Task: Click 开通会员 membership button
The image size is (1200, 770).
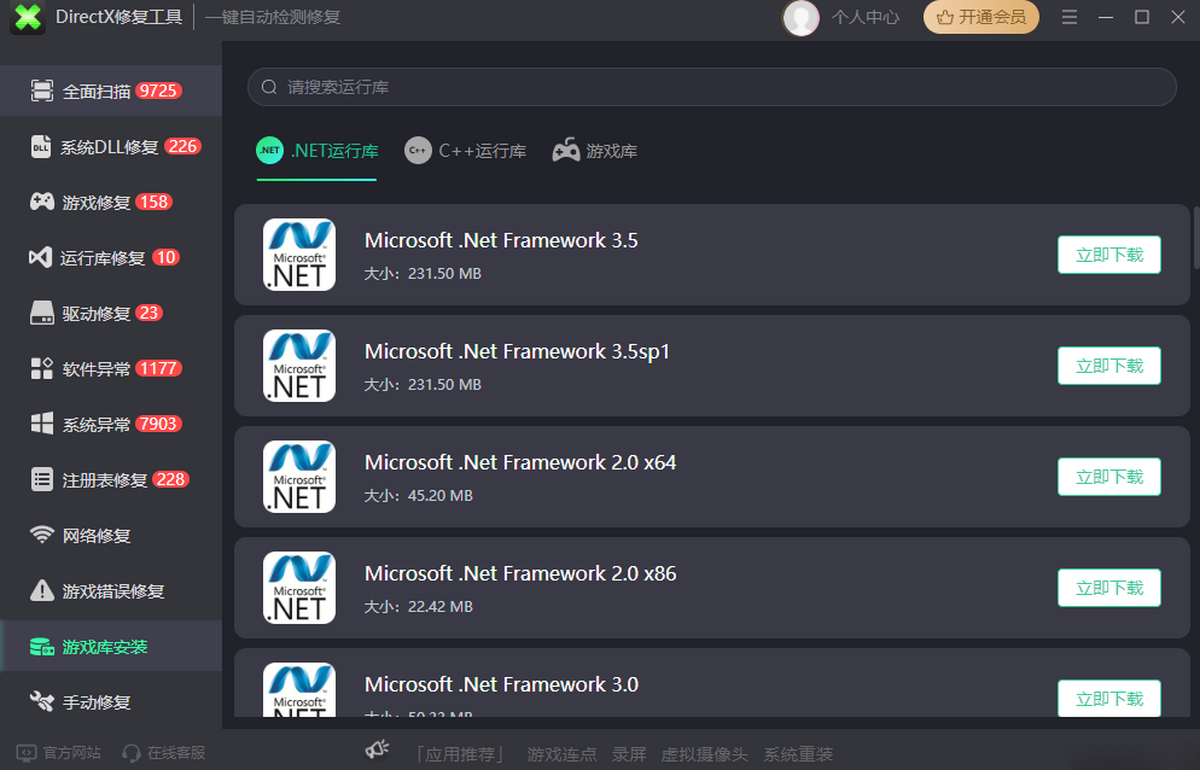Action: [x=981, y=17]
